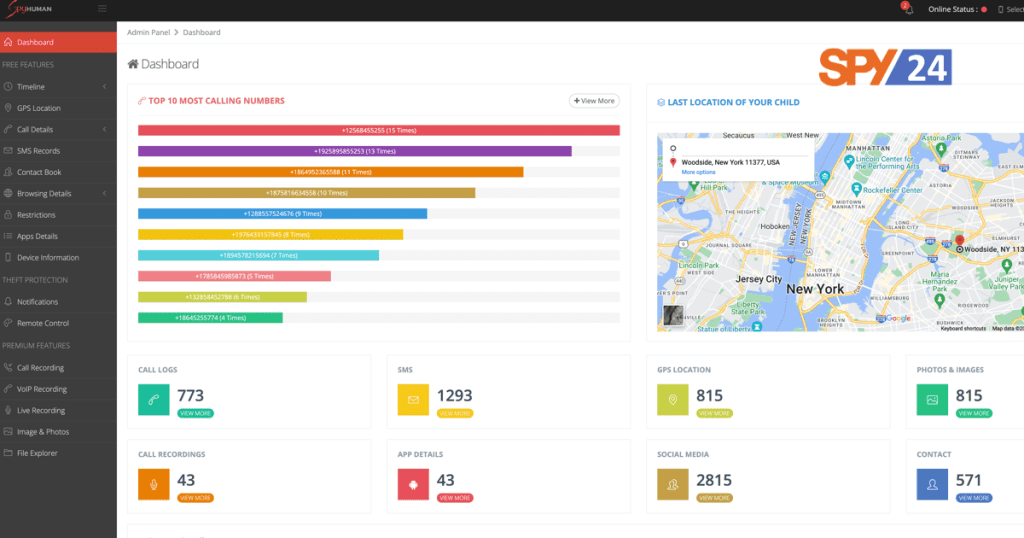Click the Live Recording microphone icon

[x=8, y=410]
